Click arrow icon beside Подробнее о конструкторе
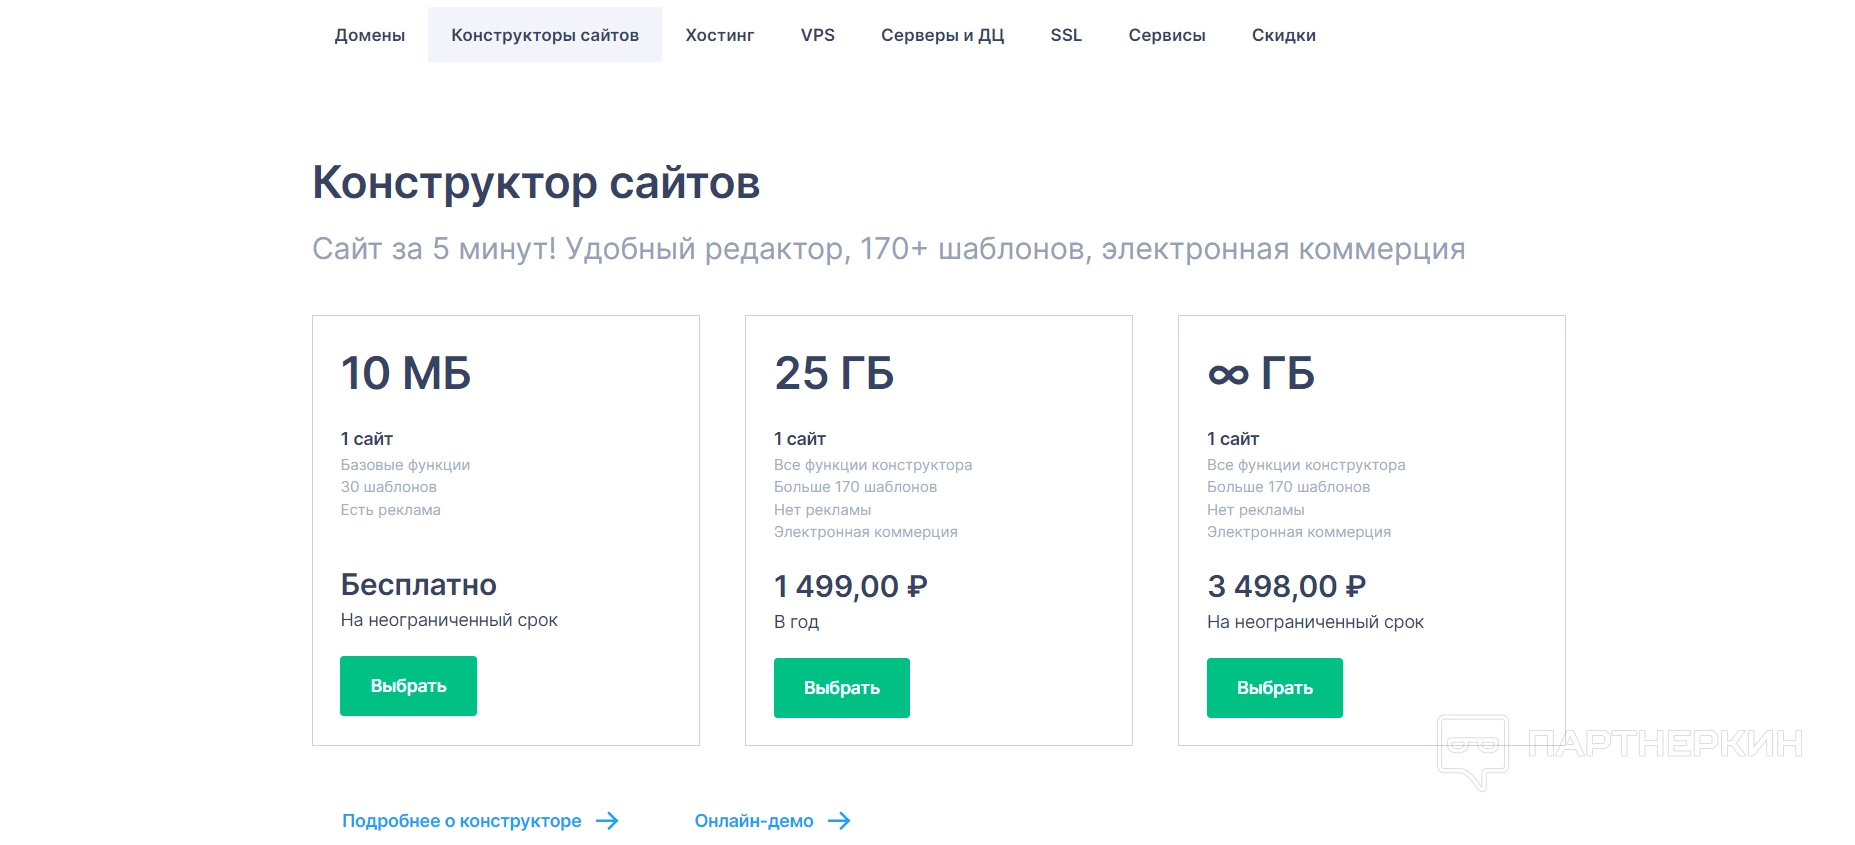Screen dimensions: 1855x845 (x=607, y=821)
